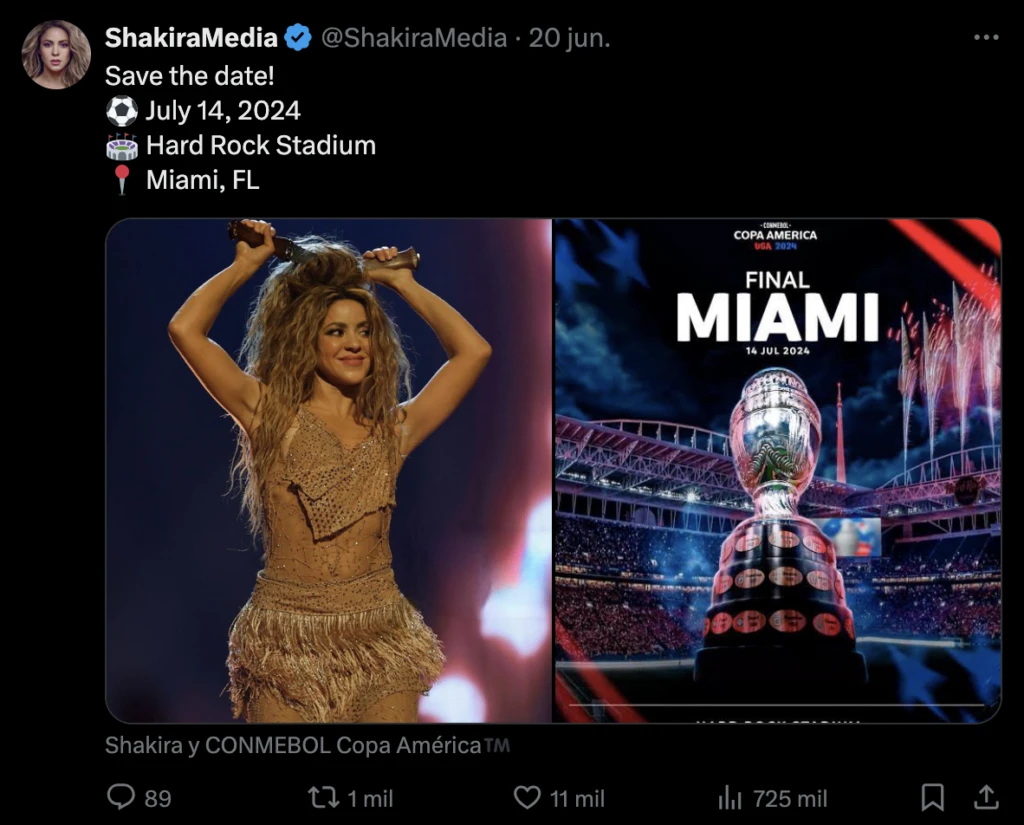The height and width of the screenshot is (825, 1024).
Task: View post analytics via the bar chart icon
Action: [730, 797]
